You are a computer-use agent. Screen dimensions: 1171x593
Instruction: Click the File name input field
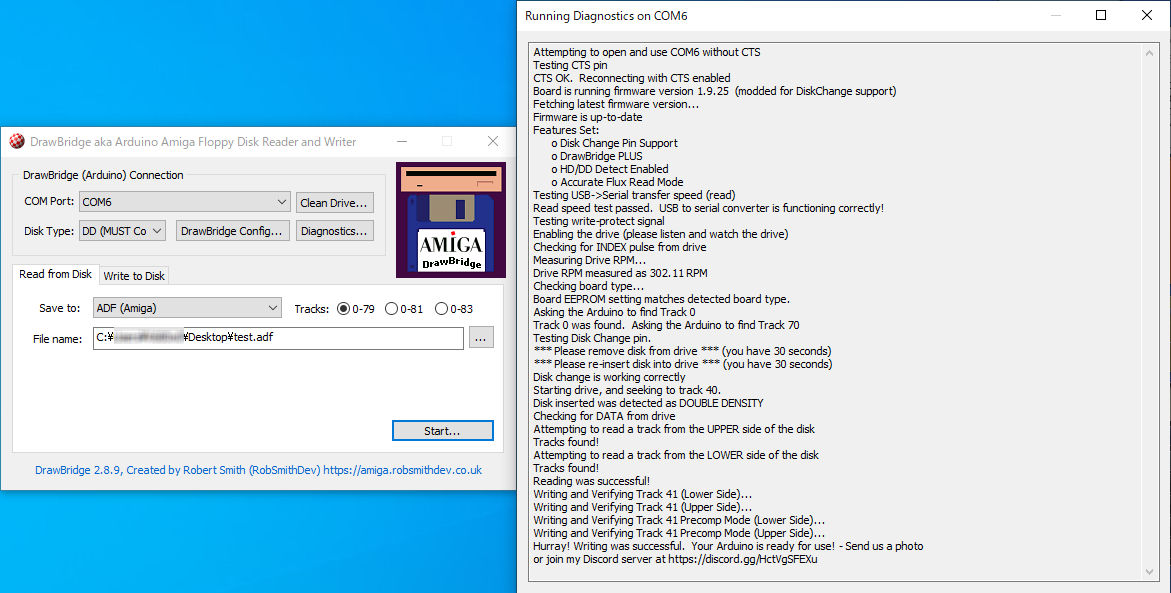278,338
